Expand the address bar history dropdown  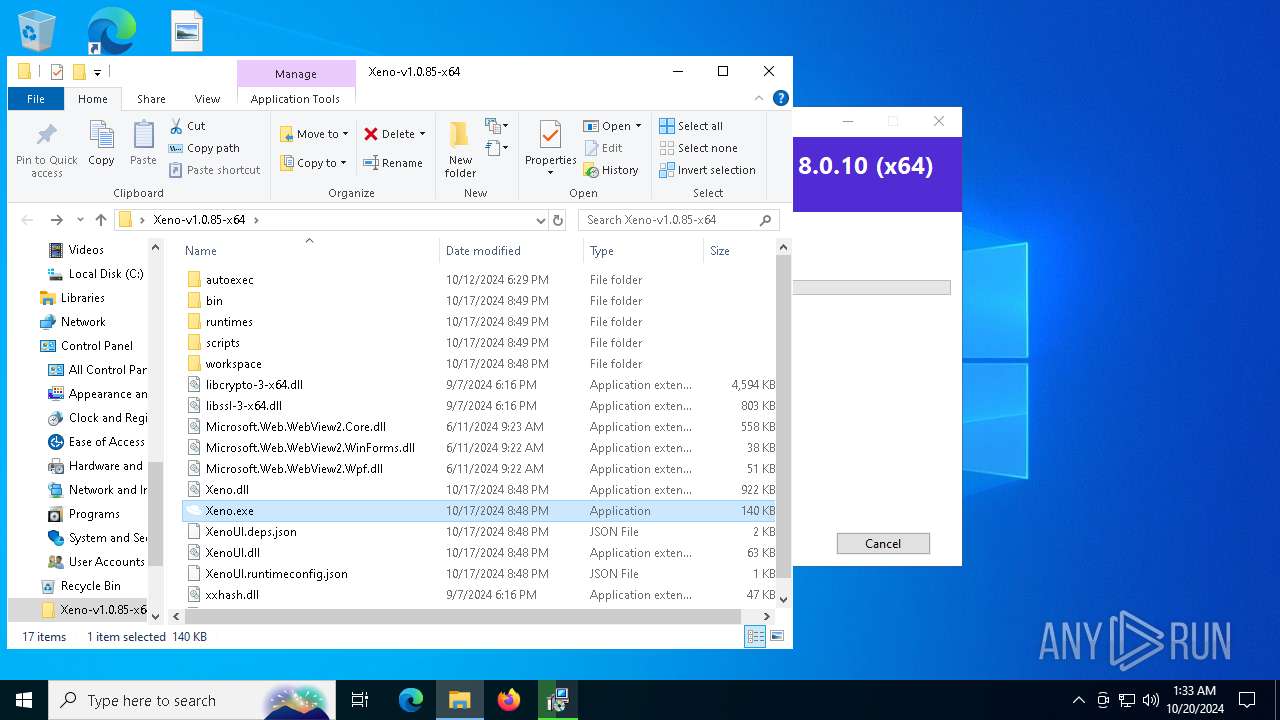pos(541,220)
